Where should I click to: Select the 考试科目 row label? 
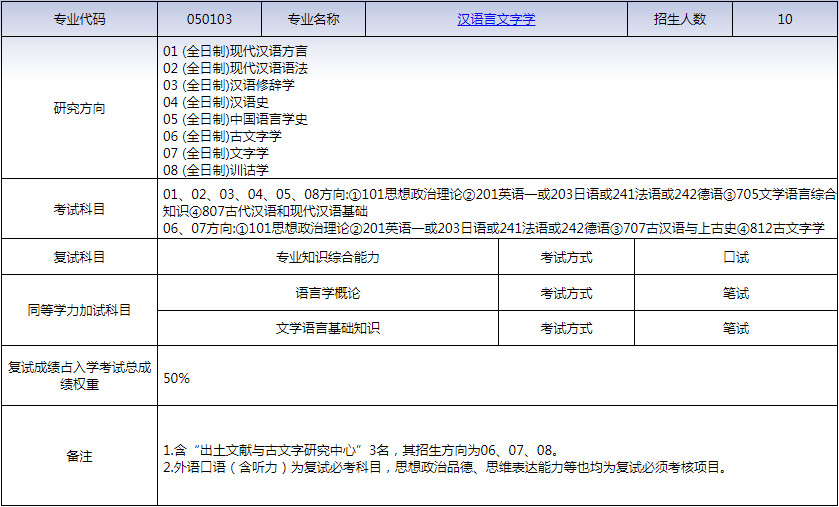(x=79, y=209)
